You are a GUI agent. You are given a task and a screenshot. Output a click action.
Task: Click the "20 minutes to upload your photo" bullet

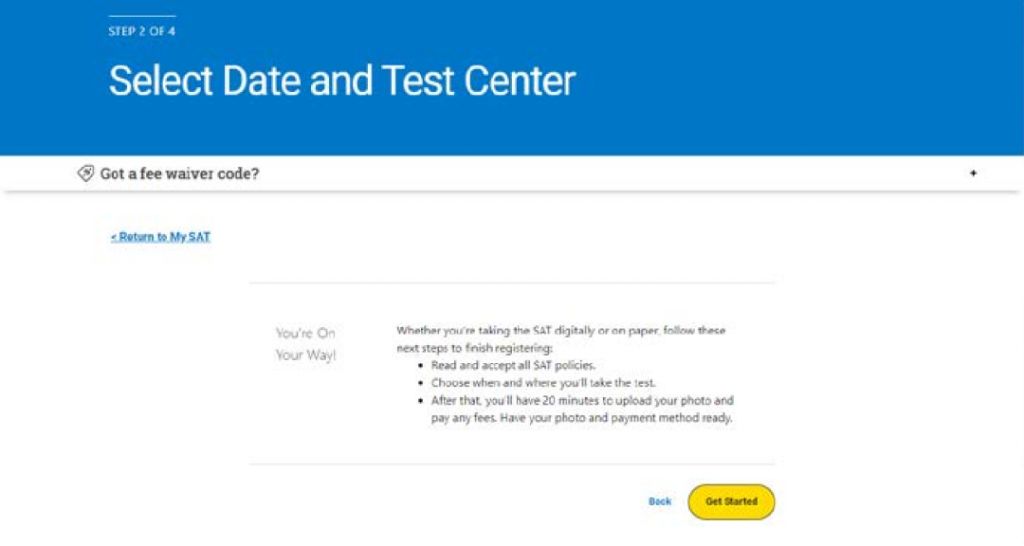pos(583,400)
